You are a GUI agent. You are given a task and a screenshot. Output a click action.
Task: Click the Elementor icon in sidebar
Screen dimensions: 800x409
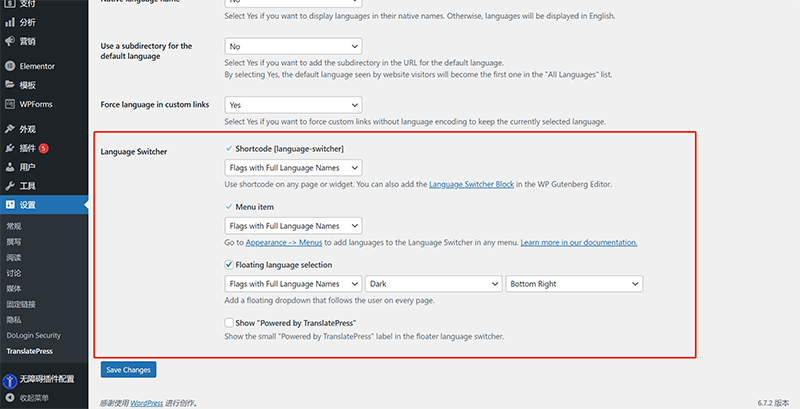pyautogui.click(x=10, y=66)
